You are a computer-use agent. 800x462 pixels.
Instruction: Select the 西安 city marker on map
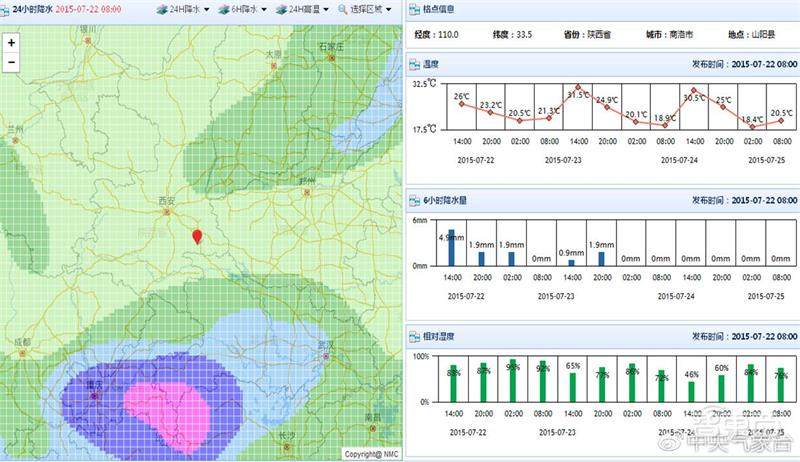coord(168,211)
